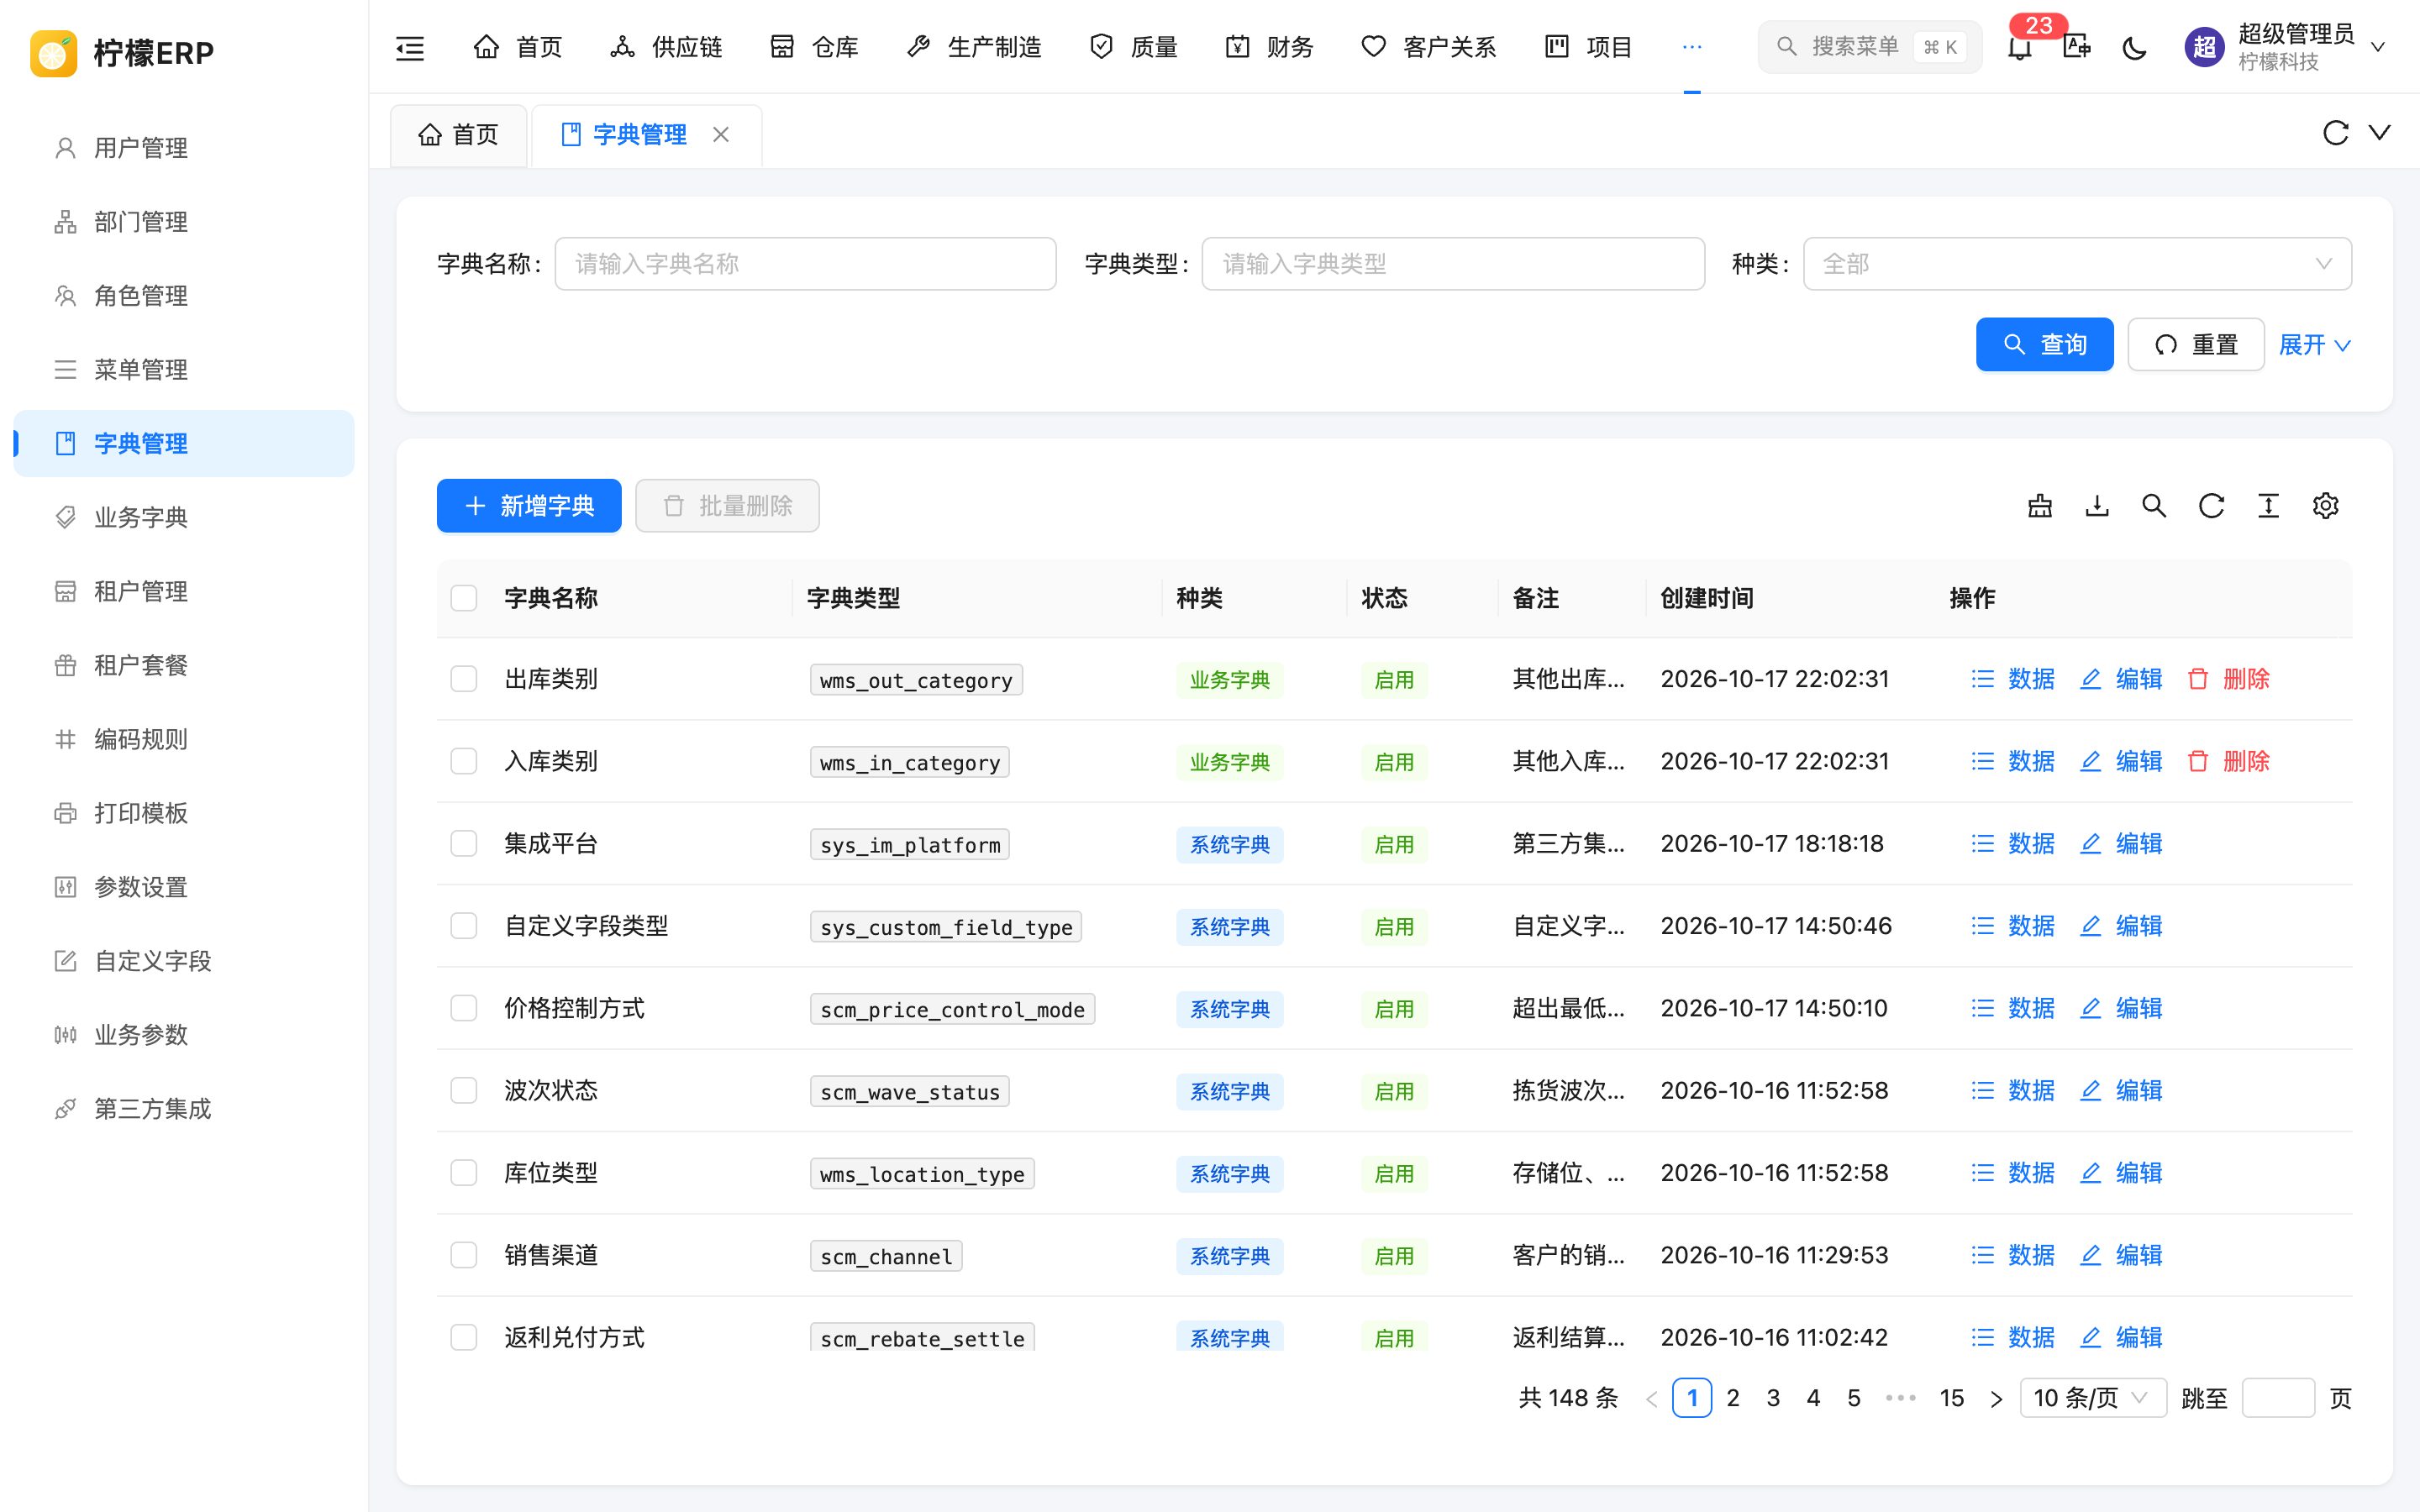2420x1512 pixels.
Task: Delete the 出库类别 dictionary row
Action: click(x=2229, y=679)
